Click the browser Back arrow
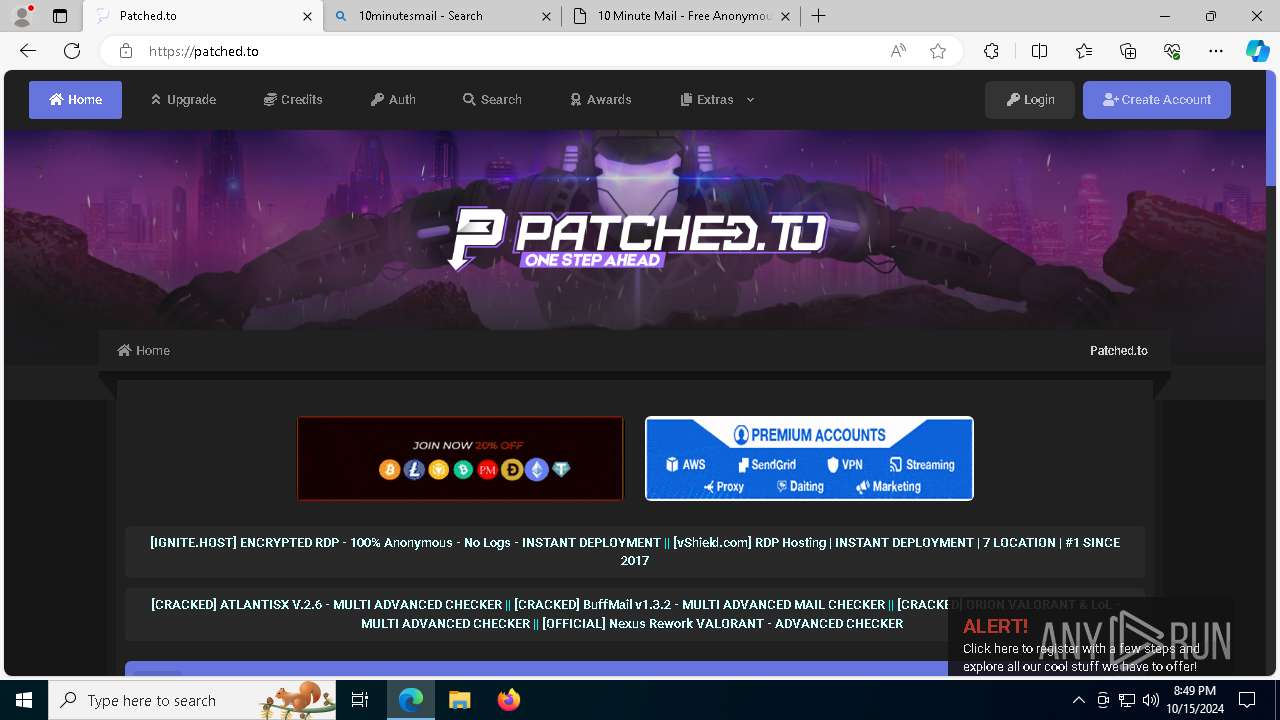This screenshot has width=1280, height=720. pos(28,51)
